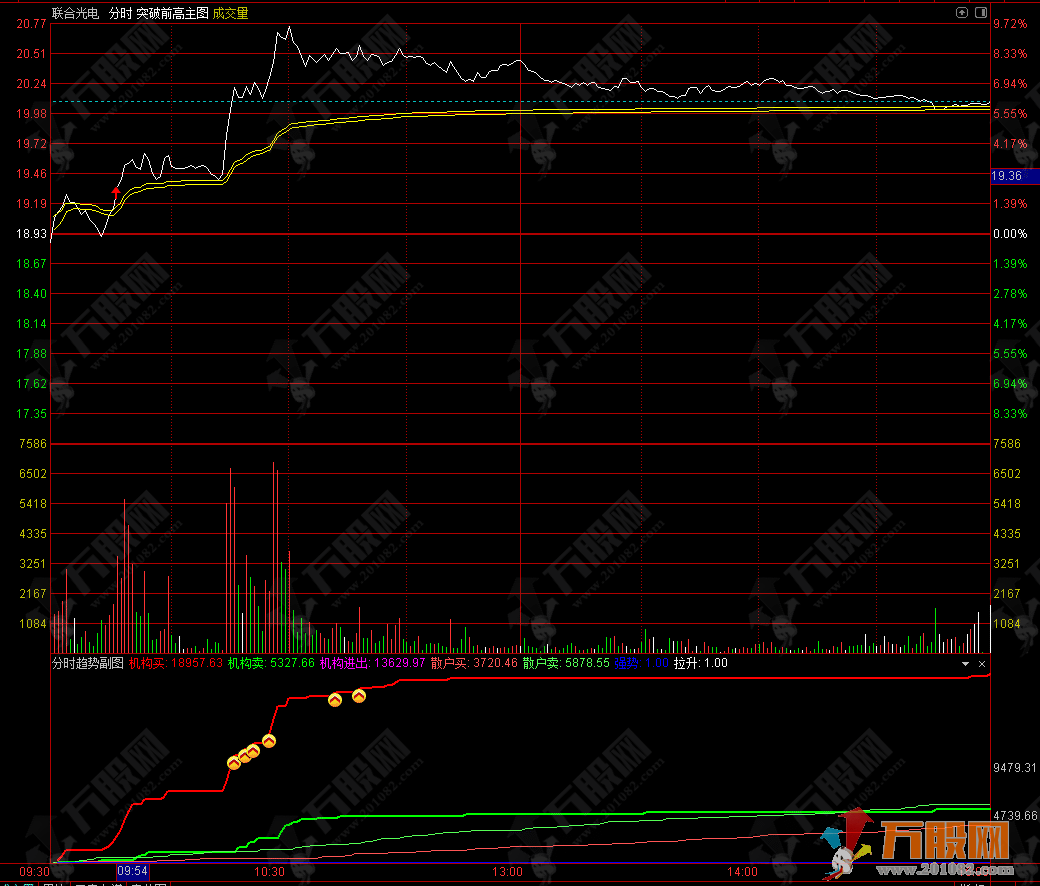This screenshot has height=886, width=1040.
Task: Click the left 7586 volume axis label
Action: click(33, 444)
